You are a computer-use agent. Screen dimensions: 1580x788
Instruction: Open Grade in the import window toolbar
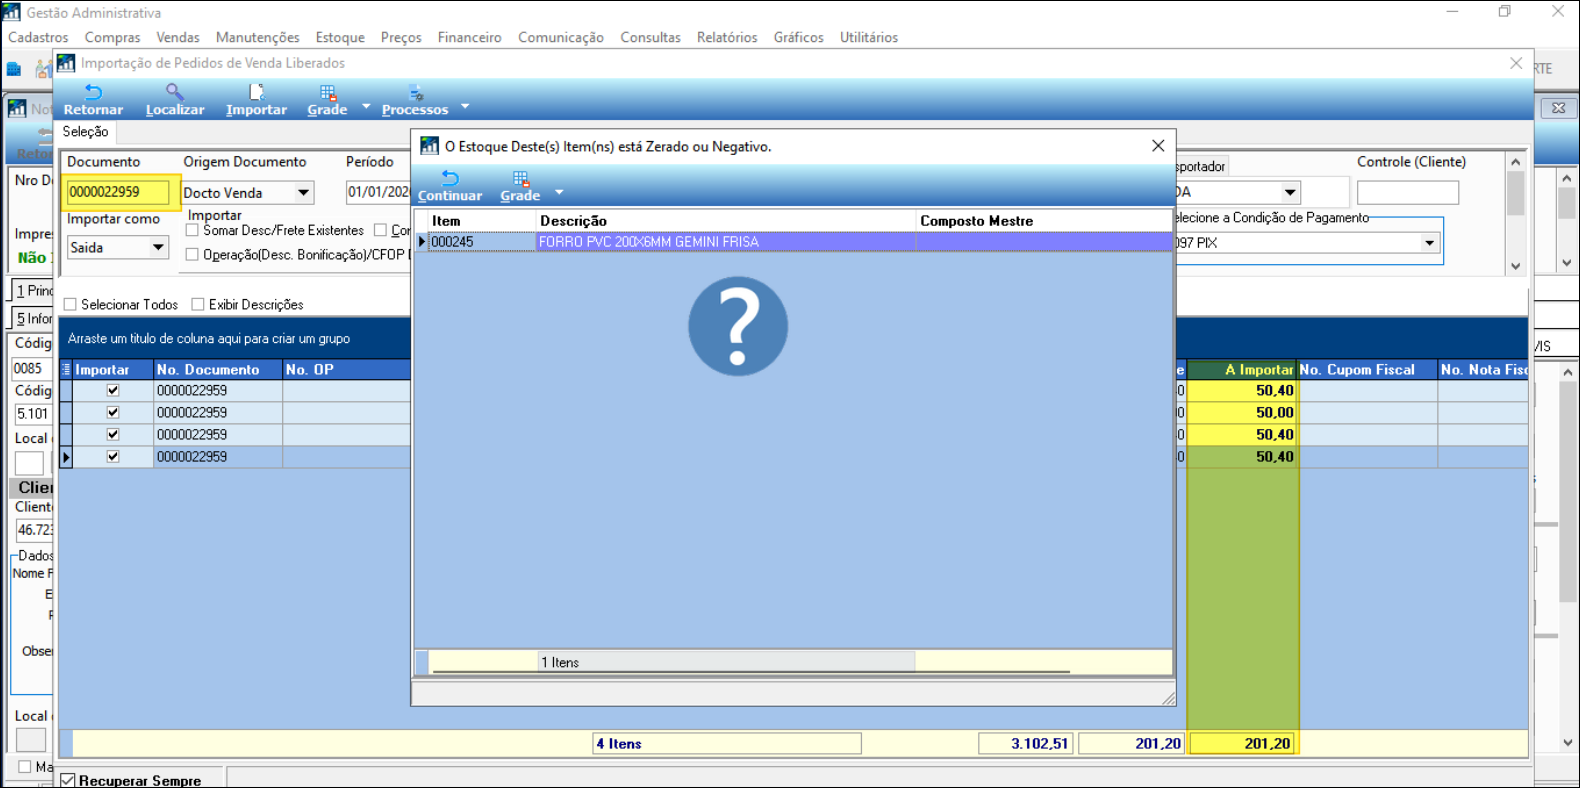point(327,100)
